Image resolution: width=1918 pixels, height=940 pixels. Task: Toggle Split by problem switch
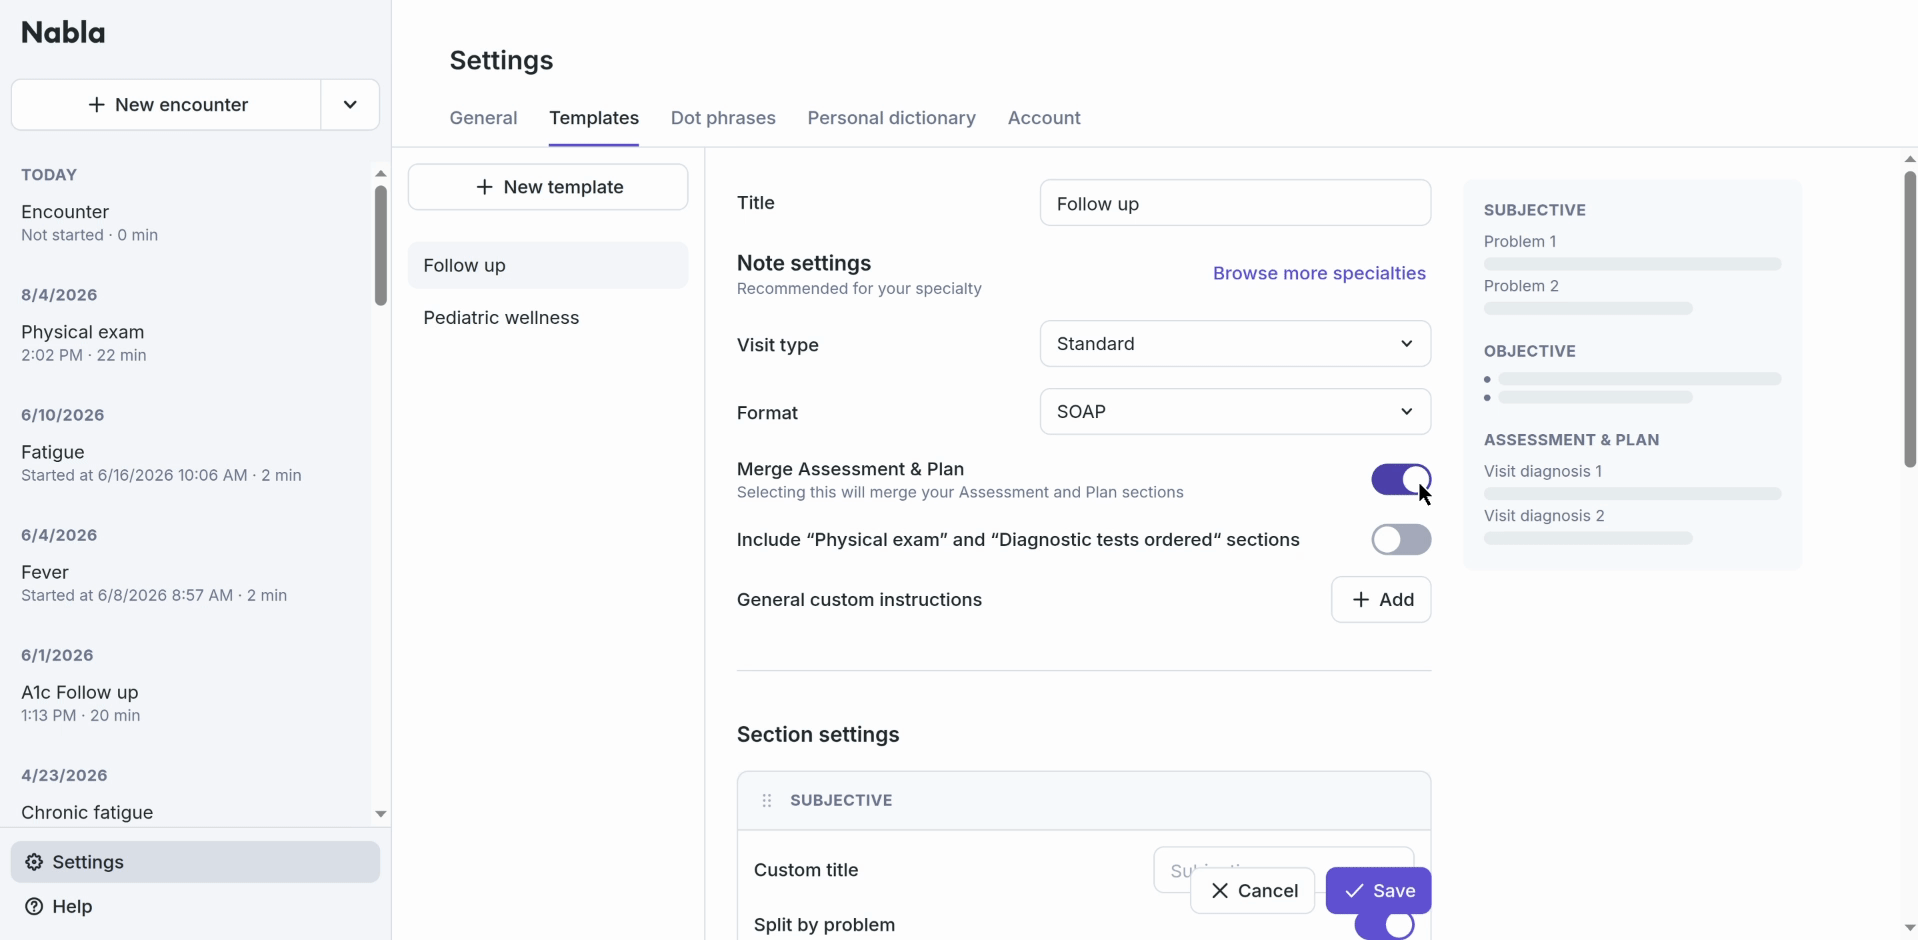[x=1385, y=926]
